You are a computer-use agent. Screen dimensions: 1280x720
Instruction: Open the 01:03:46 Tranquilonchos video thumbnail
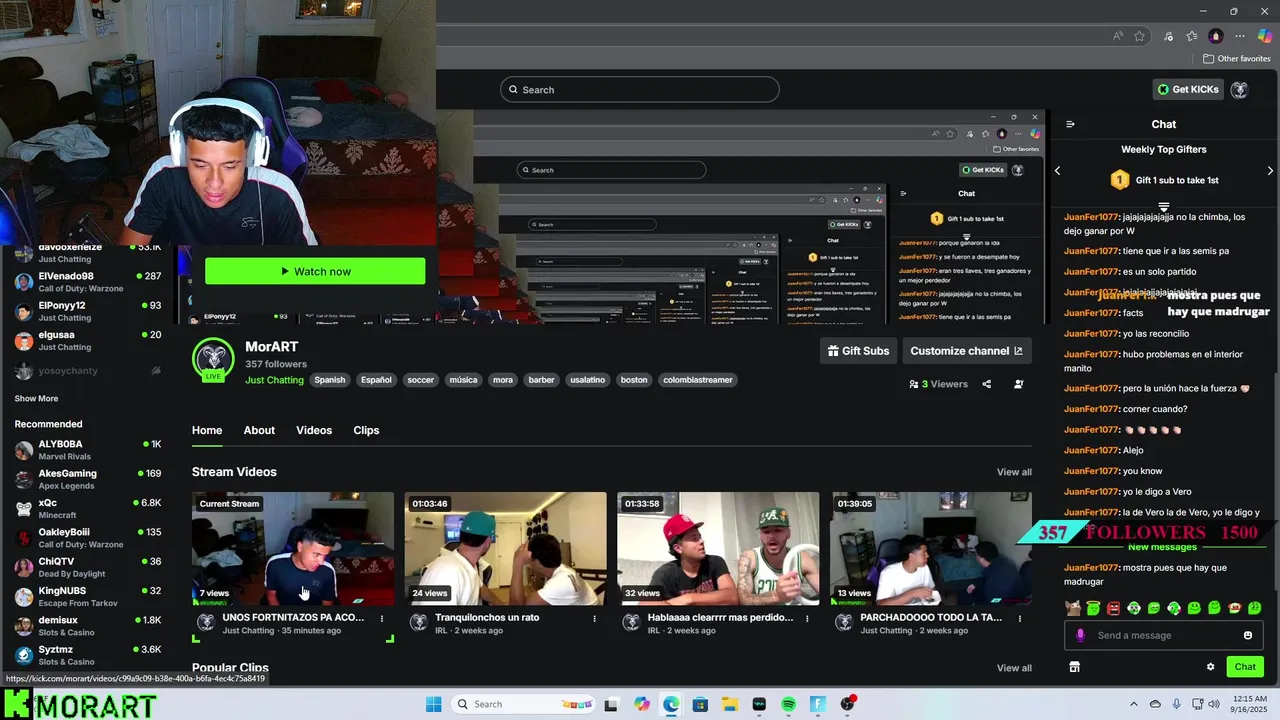coord(505,548)
